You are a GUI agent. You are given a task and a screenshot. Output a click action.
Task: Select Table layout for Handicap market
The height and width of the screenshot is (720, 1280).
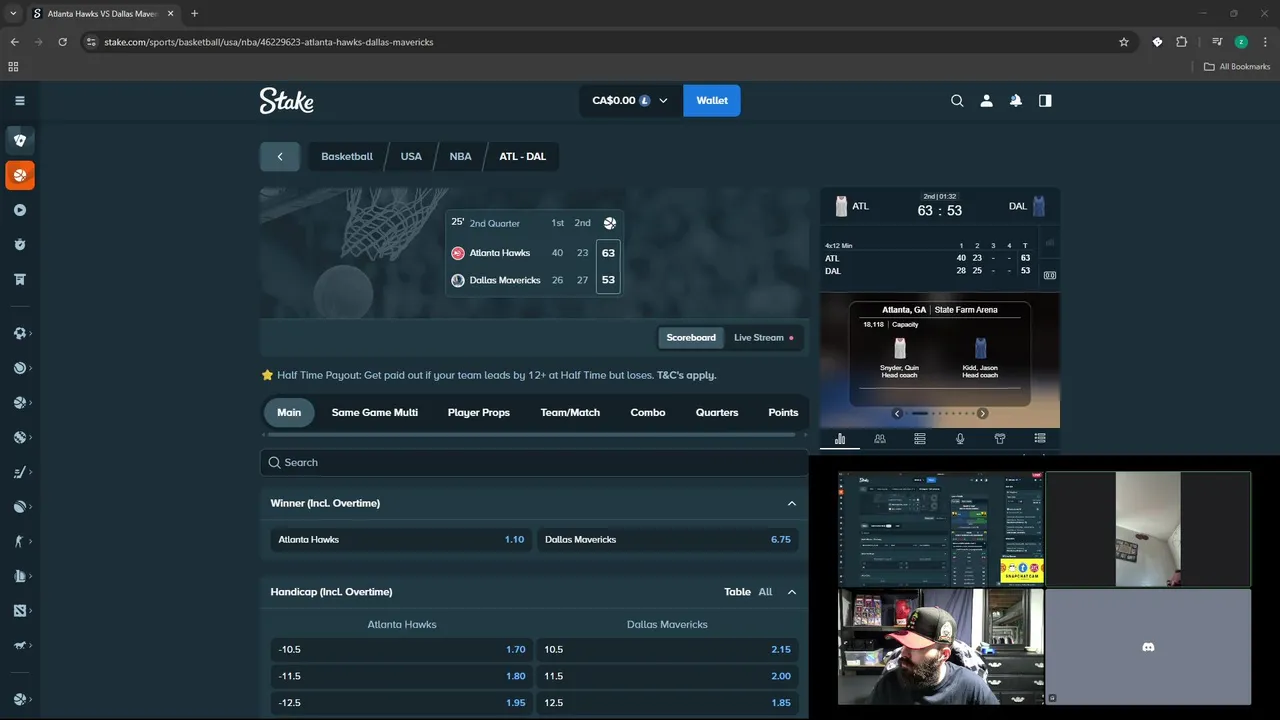pos(737,592)
